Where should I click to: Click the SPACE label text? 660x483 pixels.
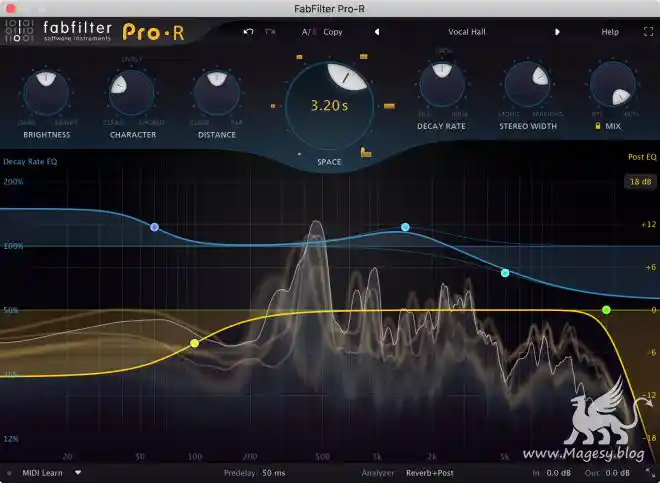tap(329, 162)
